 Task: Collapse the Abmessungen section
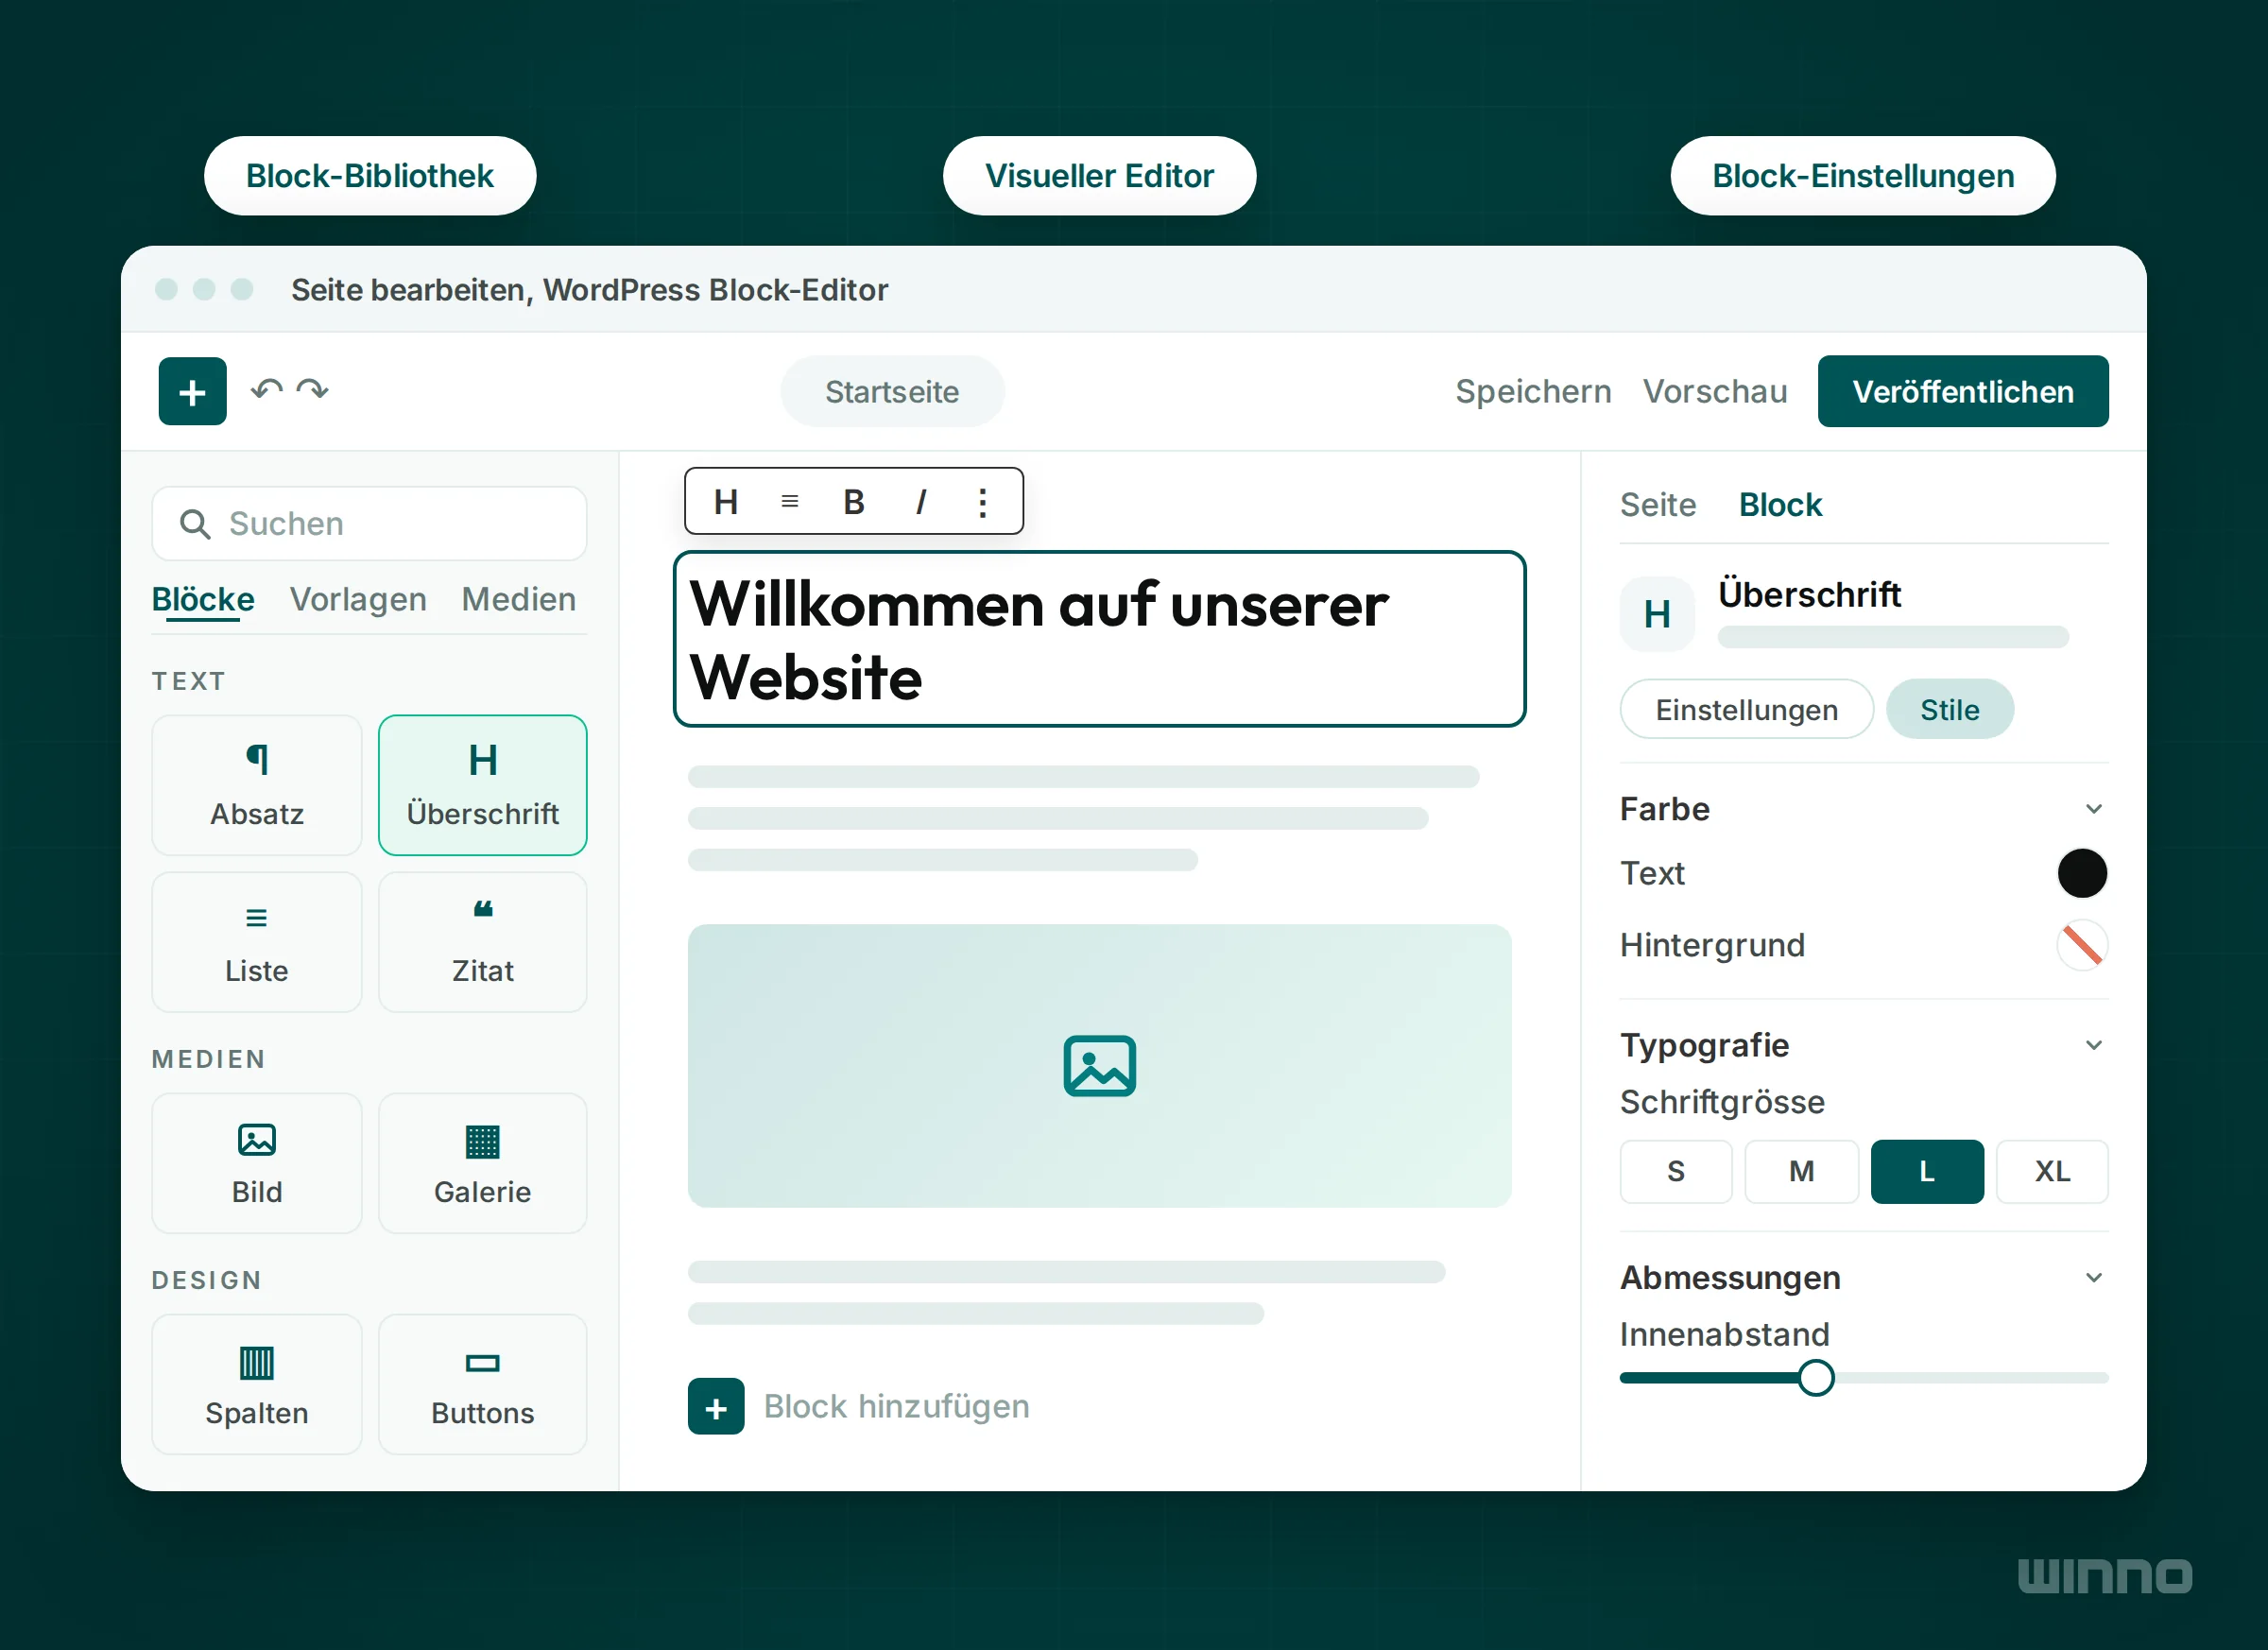pos(2094,1278)
